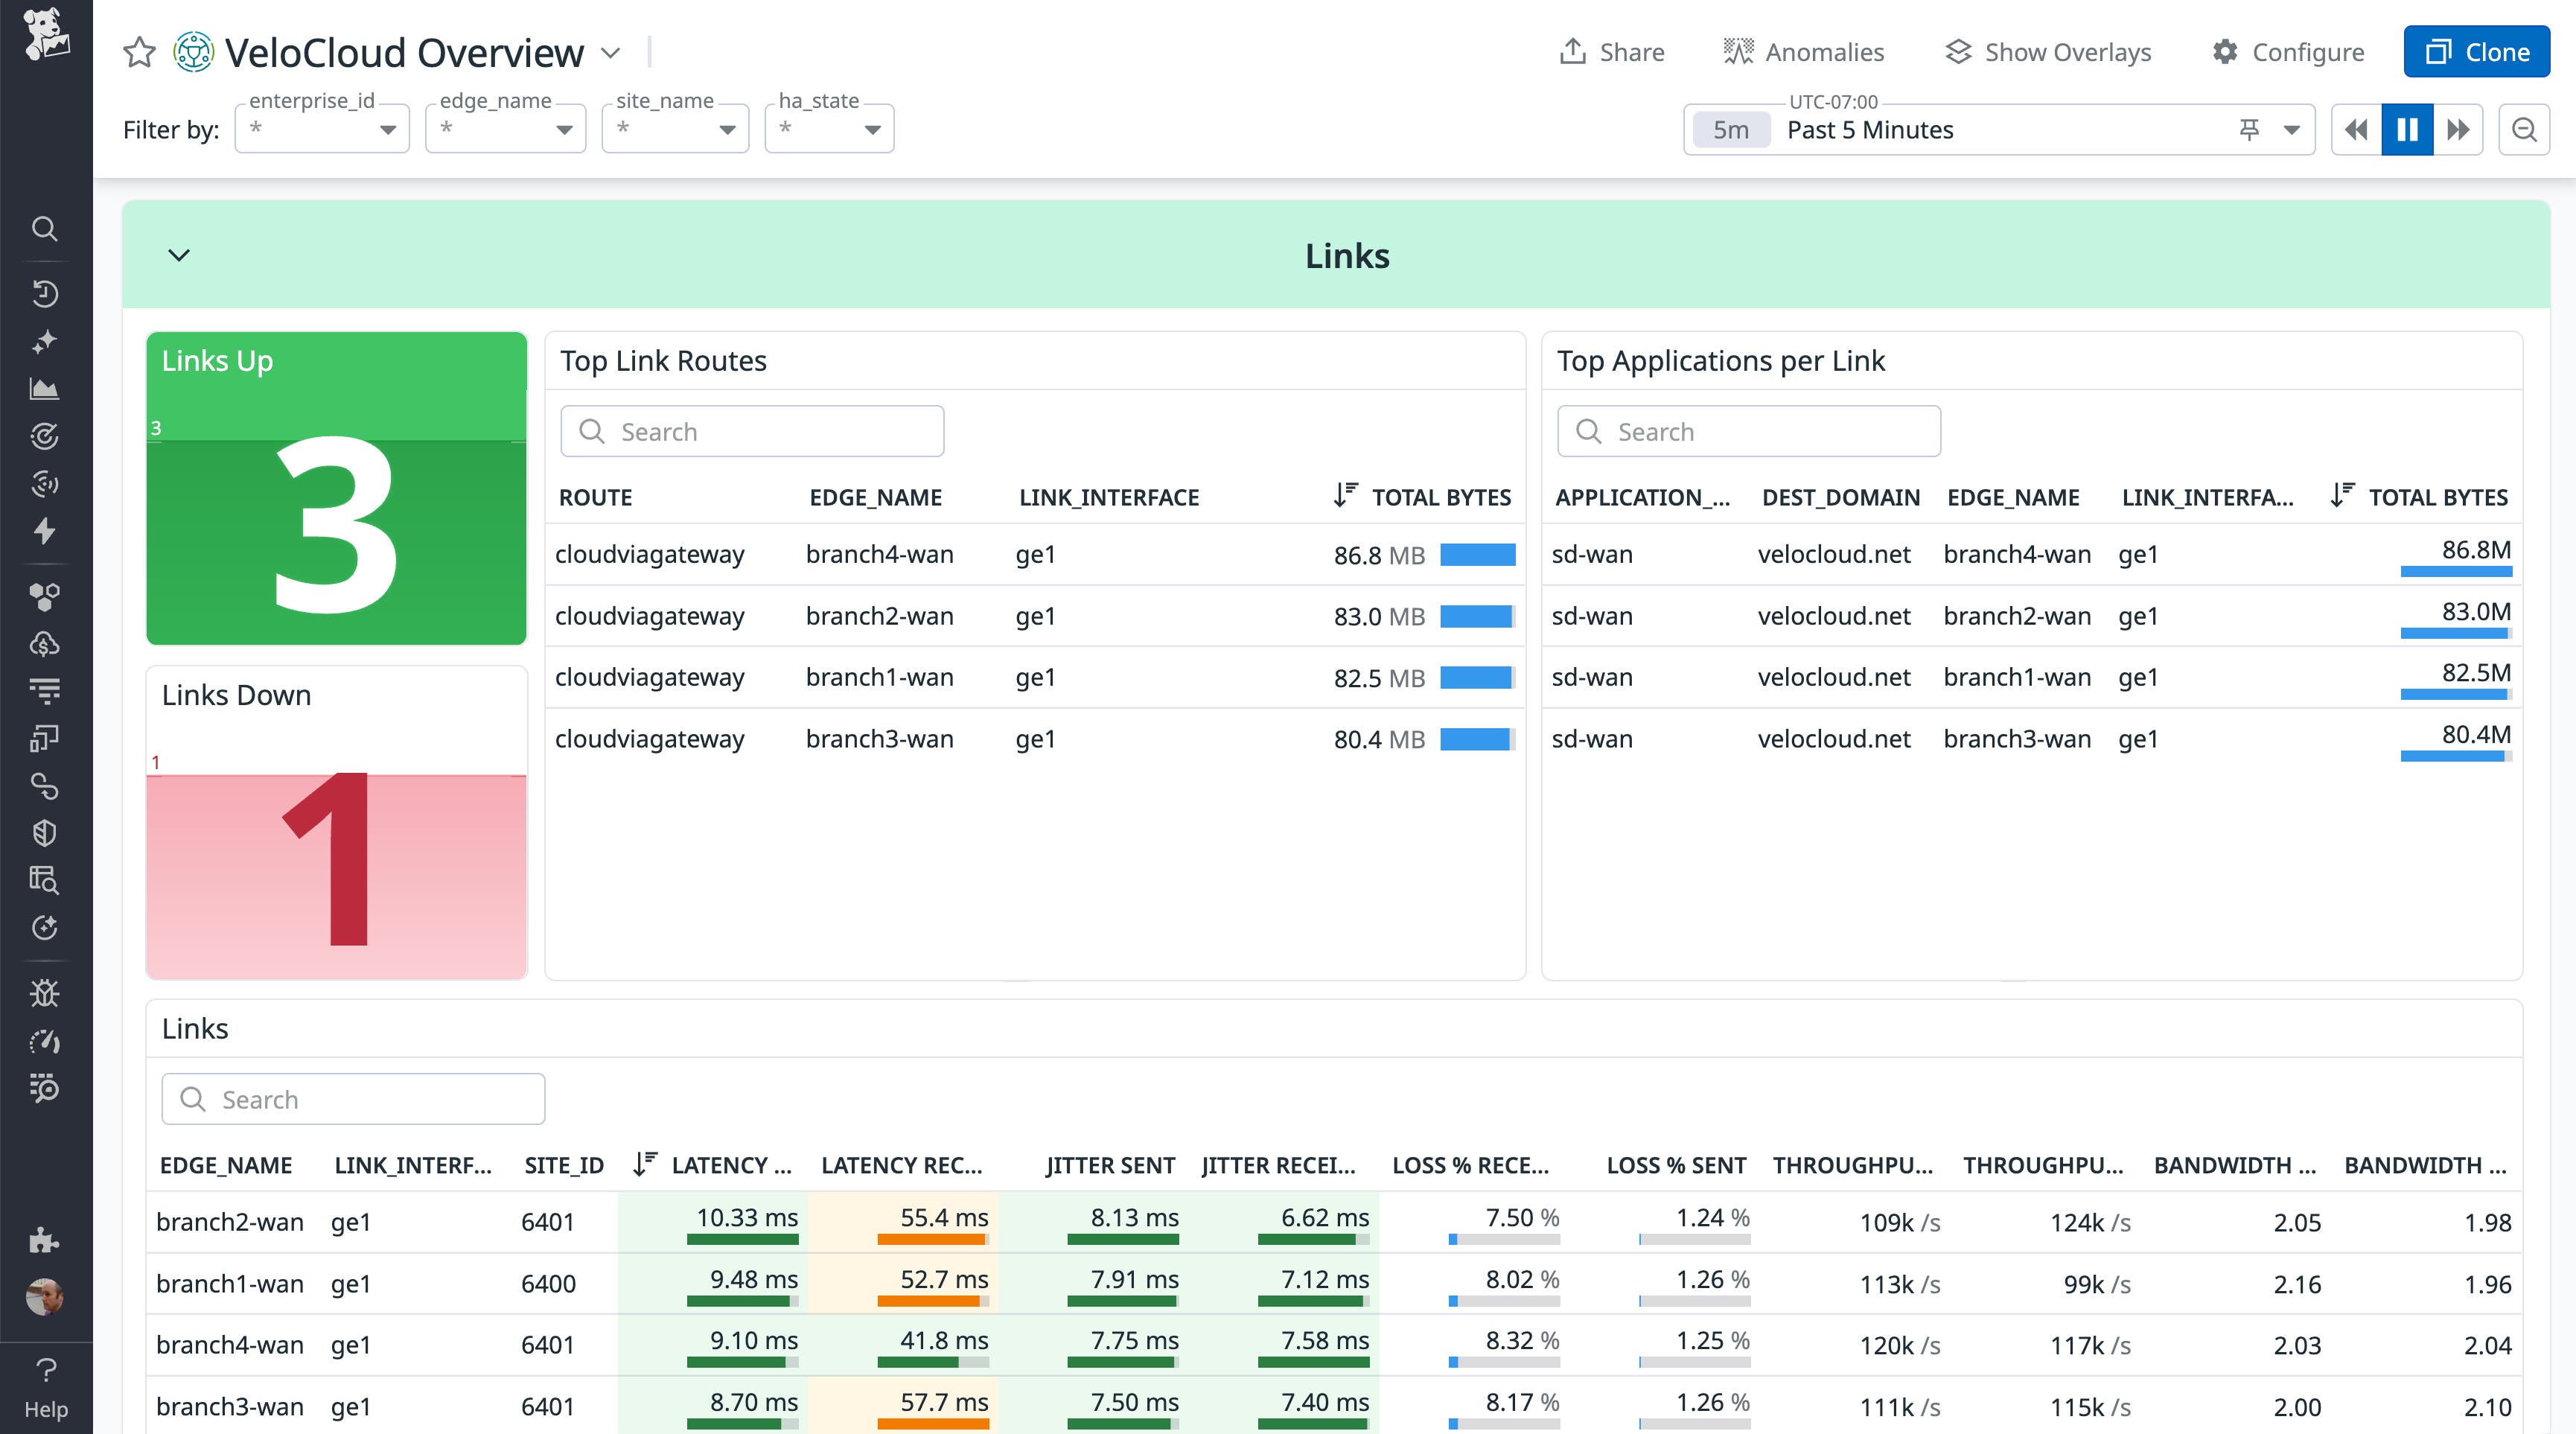The width and height of the screenshot is (2576, 1434).
Task: Click the Datadog dog logo at top left
Action: click(x=45, y=33)
